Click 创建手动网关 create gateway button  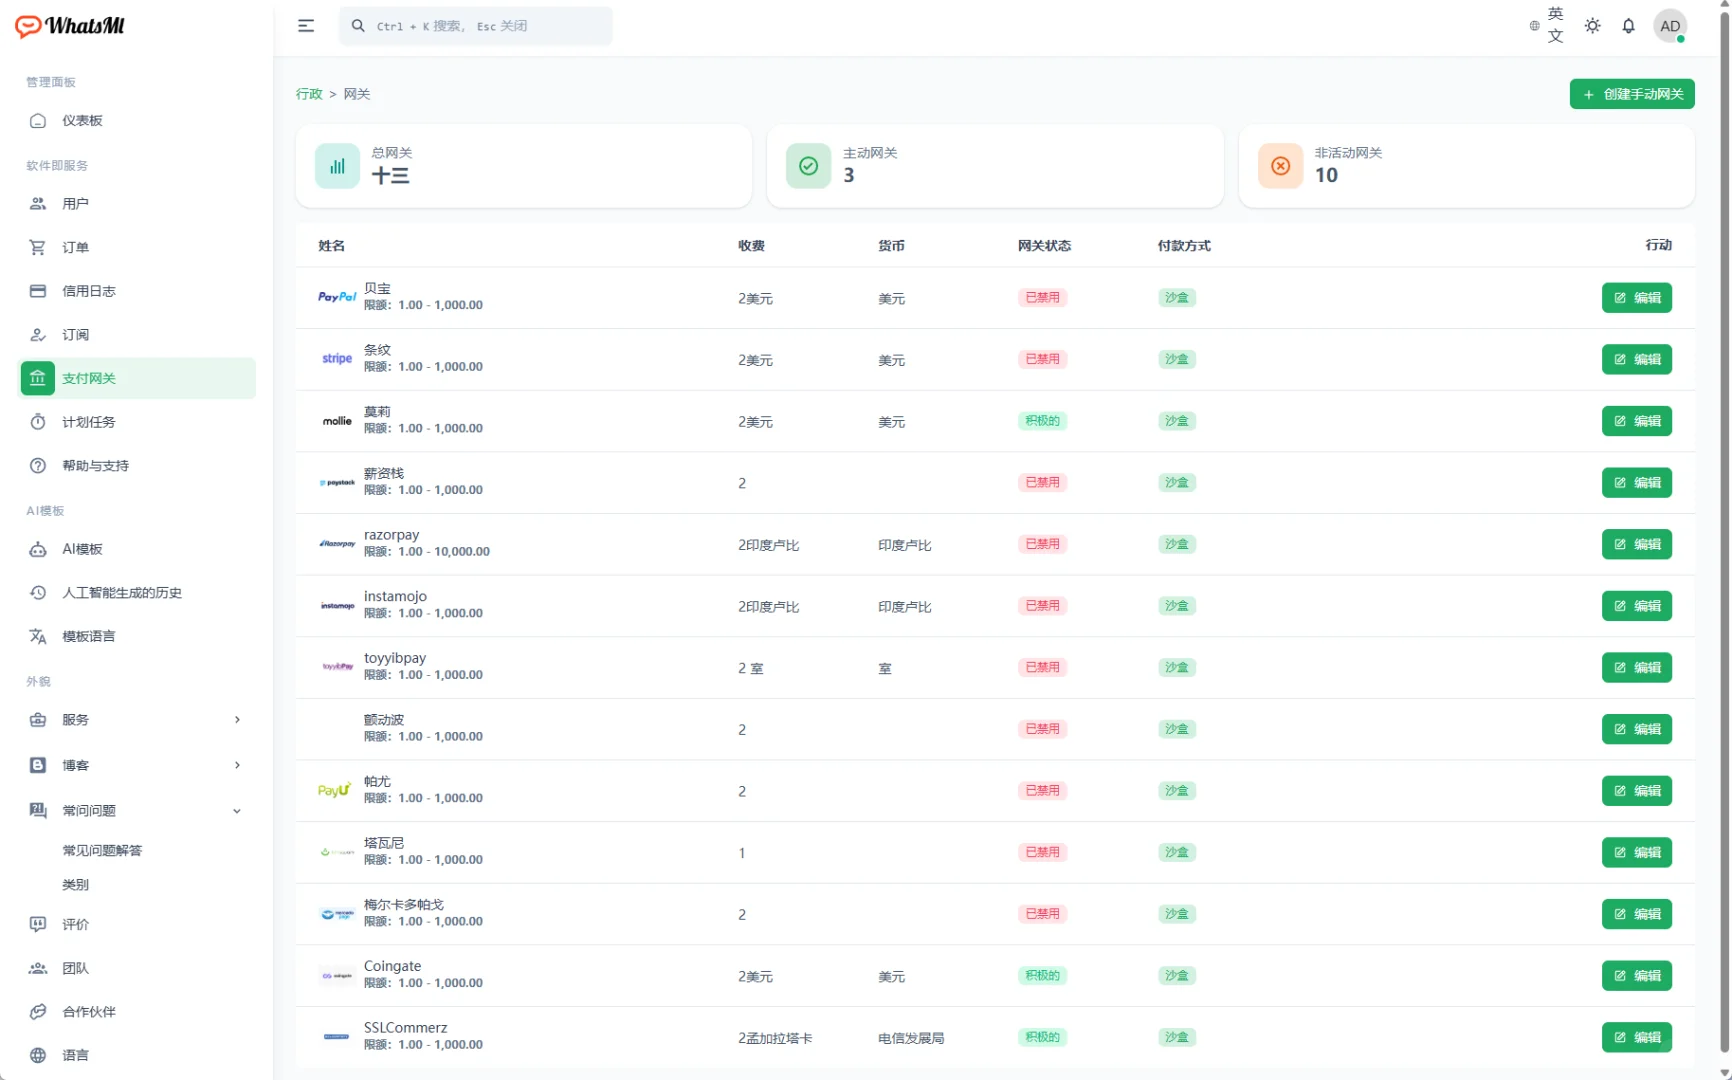[x=1632, y=94]
